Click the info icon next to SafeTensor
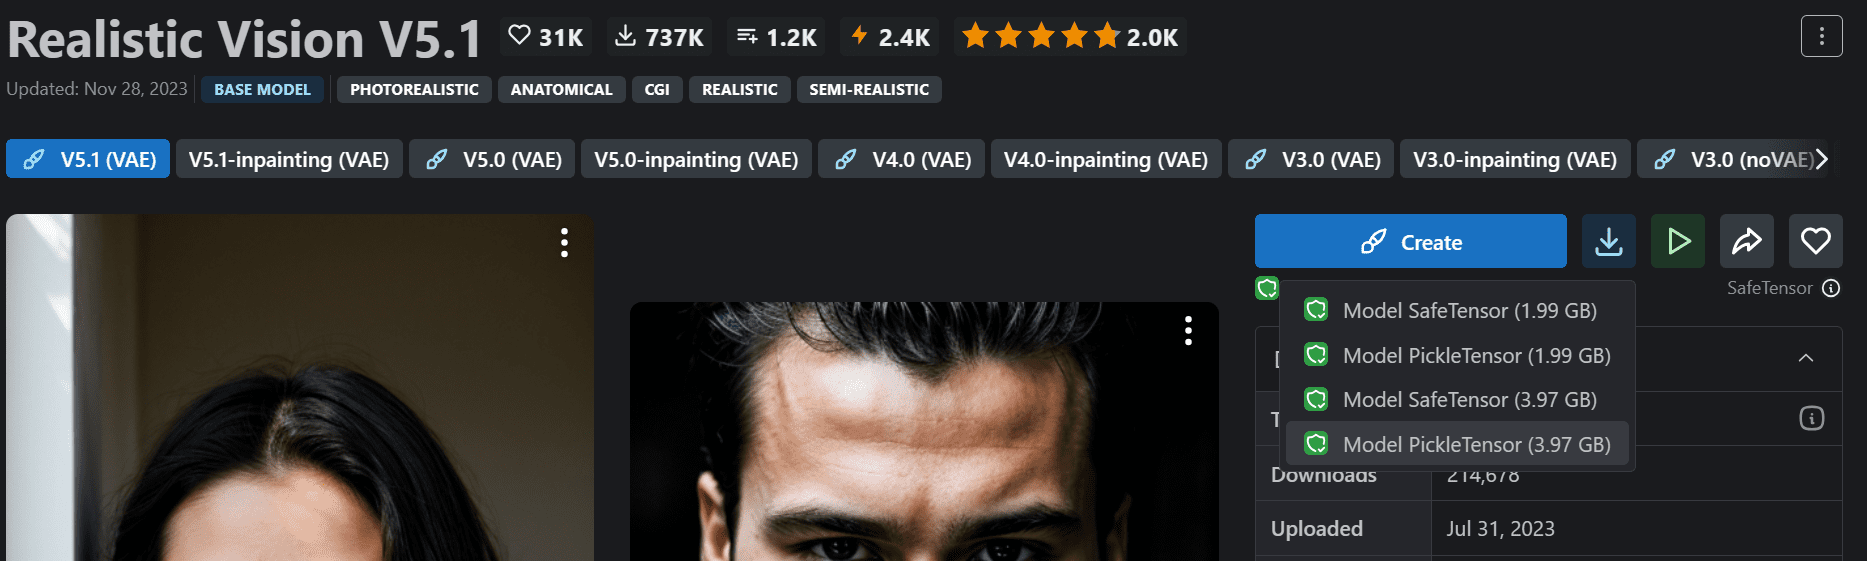Viewport: 1867px width, 561px height. pos(1831,288)
